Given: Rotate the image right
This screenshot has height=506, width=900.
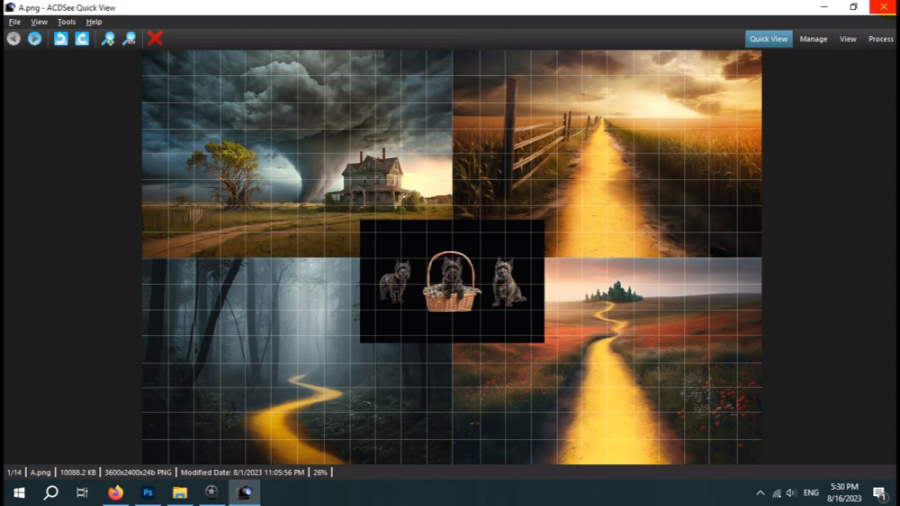Looking at the screenshot, I should (x=82, y=38).
